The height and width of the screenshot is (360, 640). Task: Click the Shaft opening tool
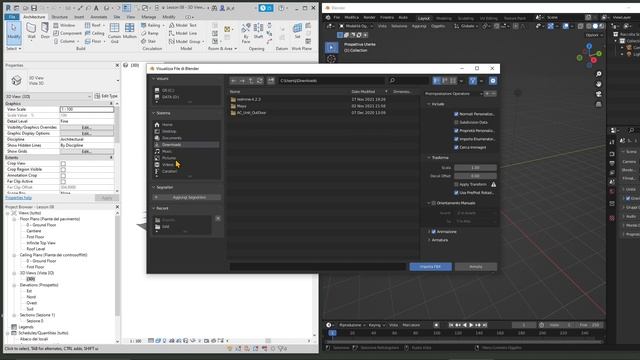pos(258,31)
